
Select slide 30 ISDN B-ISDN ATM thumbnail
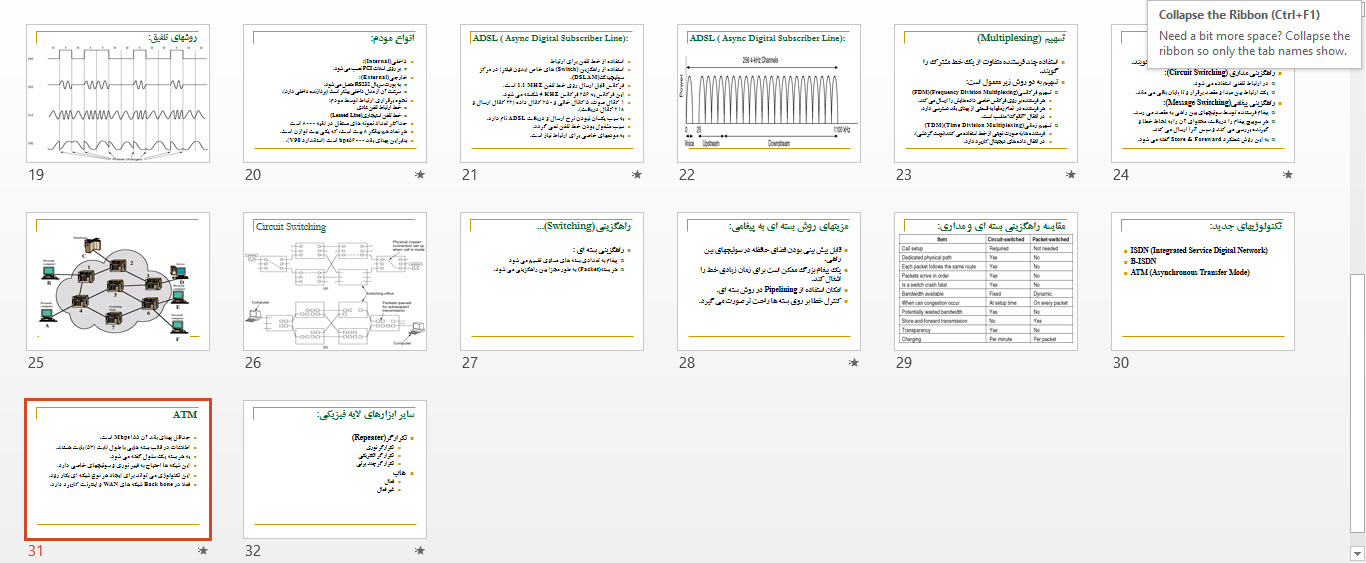pyautogui.click(x=1204, y=282)
